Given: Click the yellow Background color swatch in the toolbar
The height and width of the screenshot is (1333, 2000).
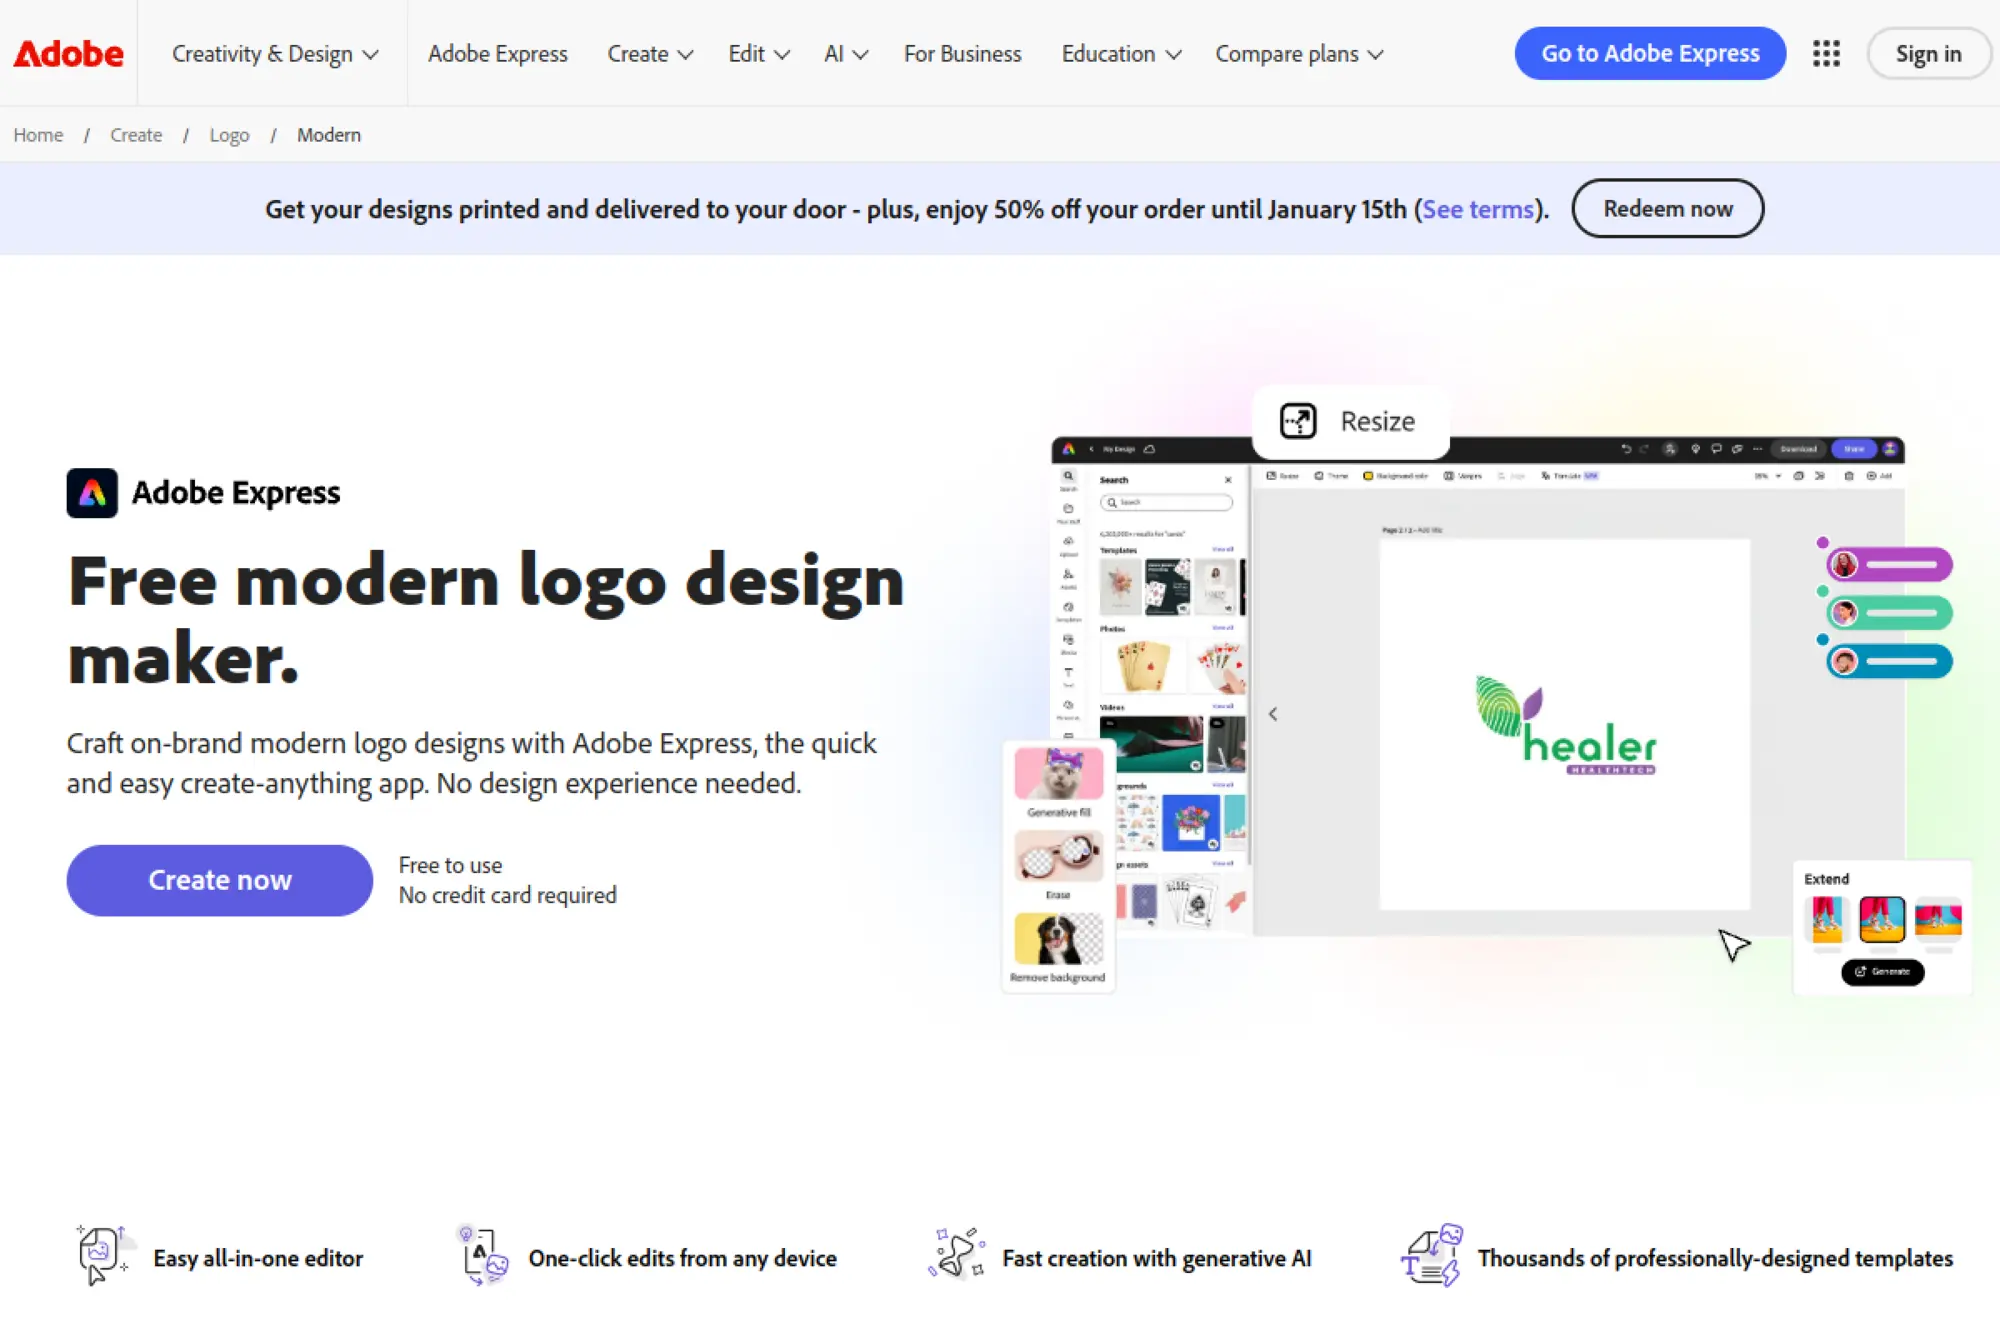Looking at the screenshot, I should pos(1368,476).
